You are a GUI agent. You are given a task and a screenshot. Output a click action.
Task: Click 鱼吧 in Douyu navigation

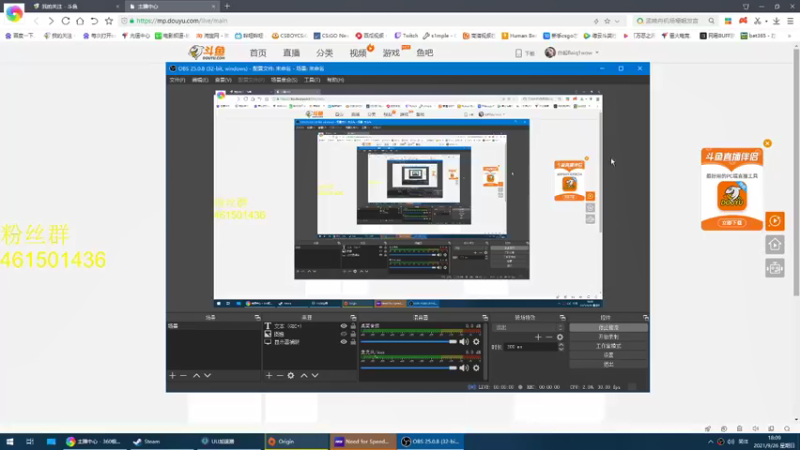(424, 53)
